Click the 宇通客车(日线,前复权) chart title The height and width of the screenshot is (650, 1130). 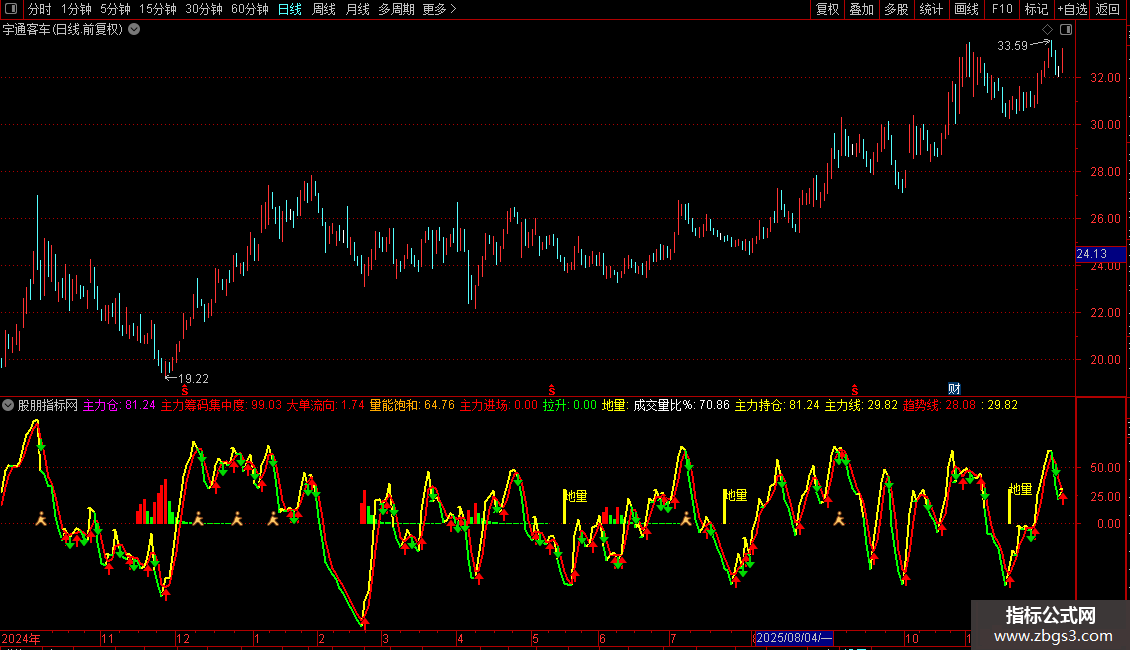63,30
